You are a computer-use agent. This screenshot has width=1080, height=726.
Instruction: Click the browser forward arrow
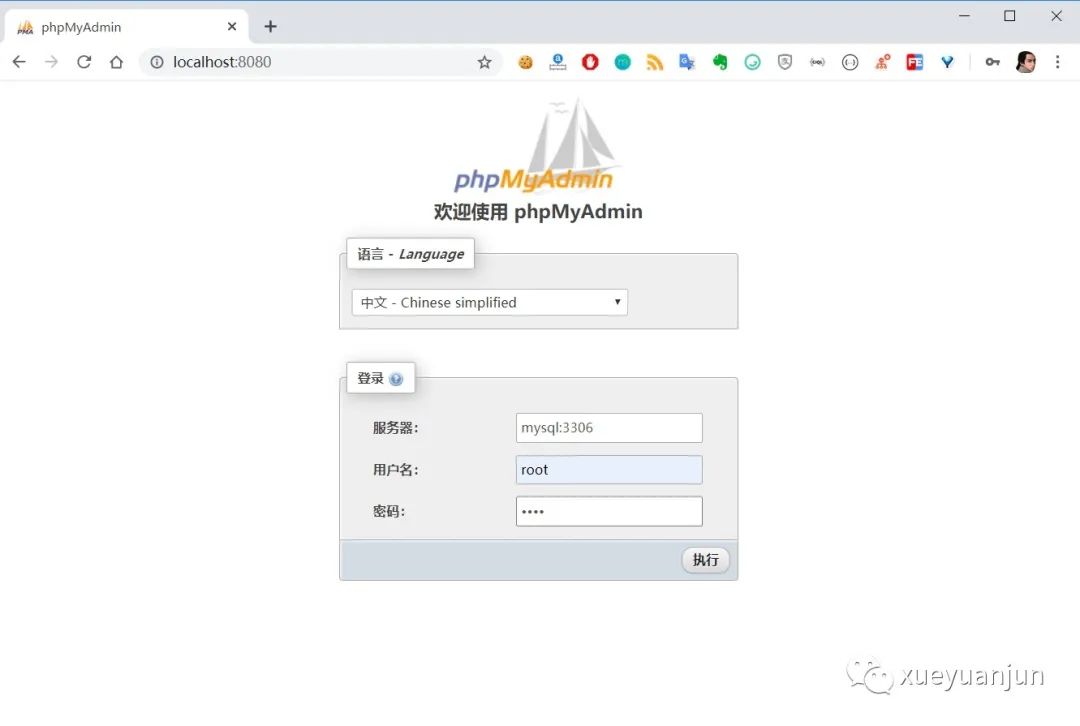pyautogui.click(x=52, y=62)
